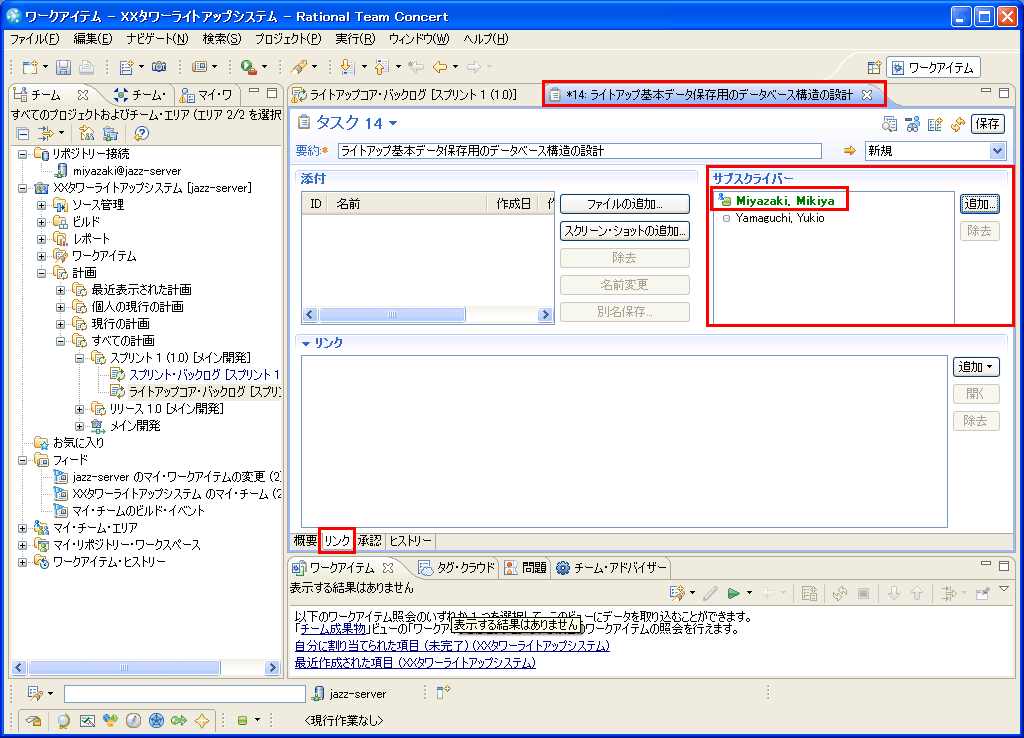Image resolution: width=1024 pixels, height=738 pixels.
Task: Open the ヘルプ(H) menu
Action: pyautogui.click(x=486, y=39)
